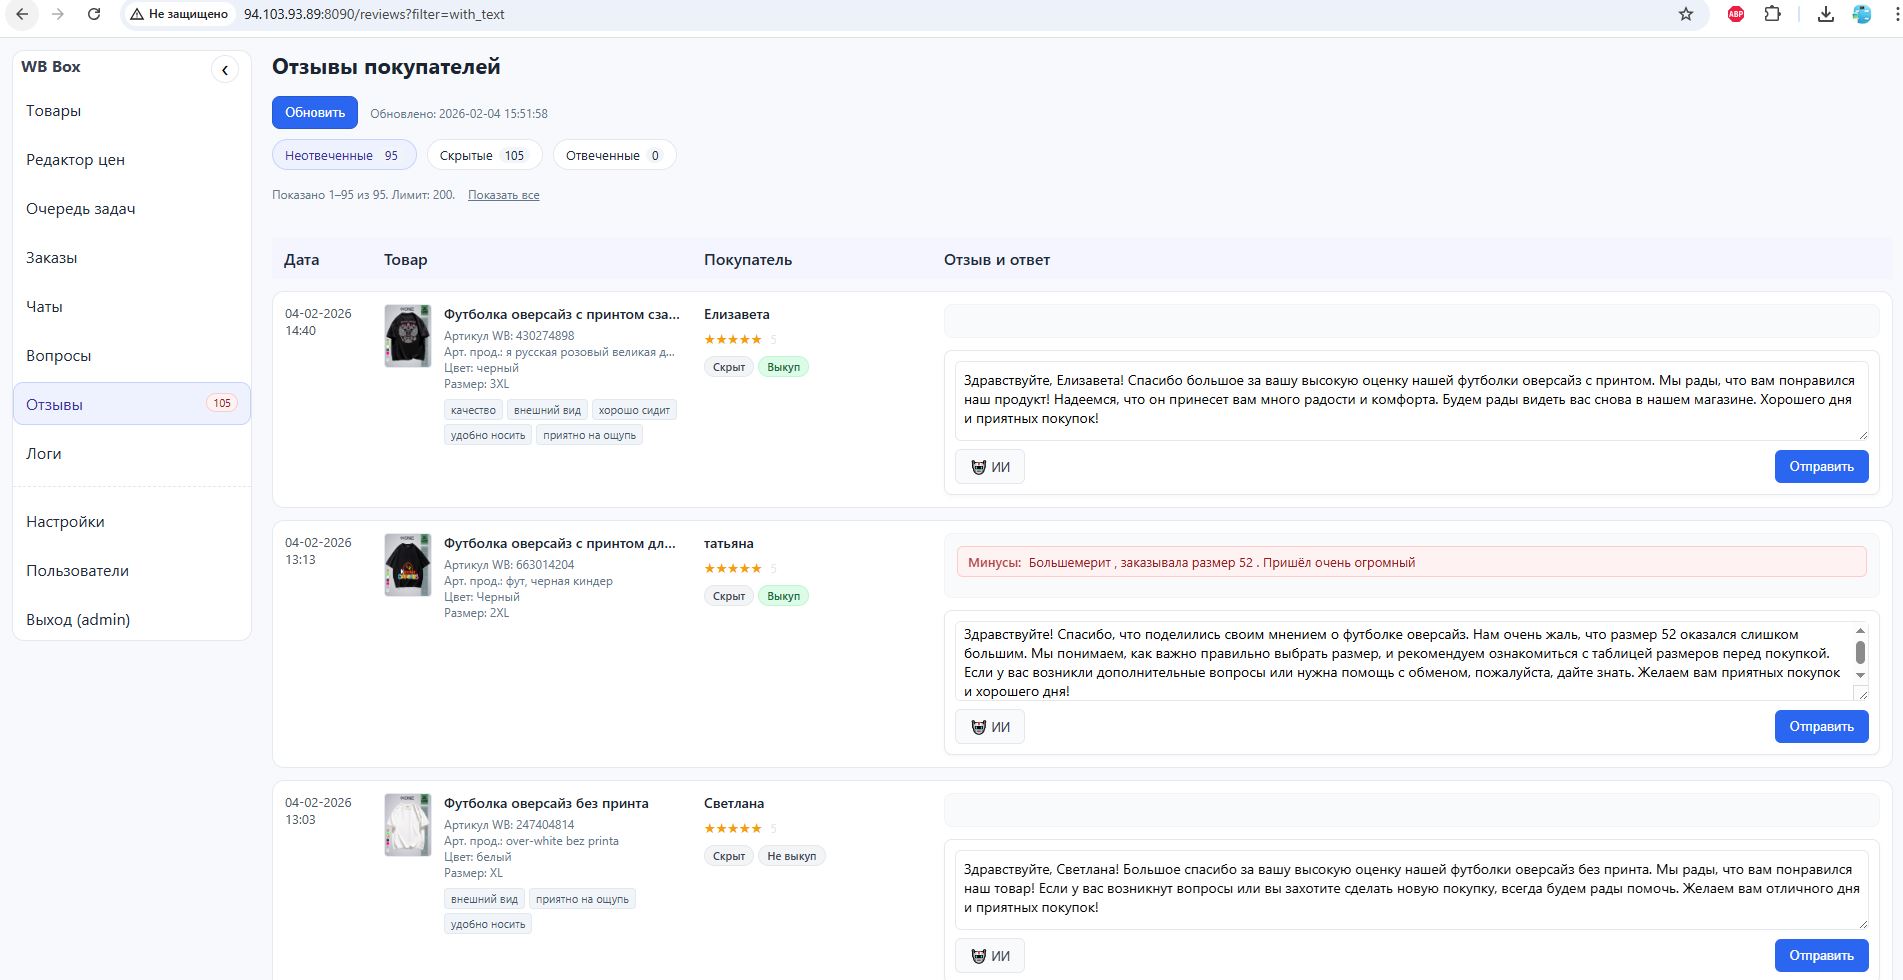The height and width of the screenshot is (980, 1903).
Task: Switch to the Скрытые filter tab
Action: pos(484,155)
